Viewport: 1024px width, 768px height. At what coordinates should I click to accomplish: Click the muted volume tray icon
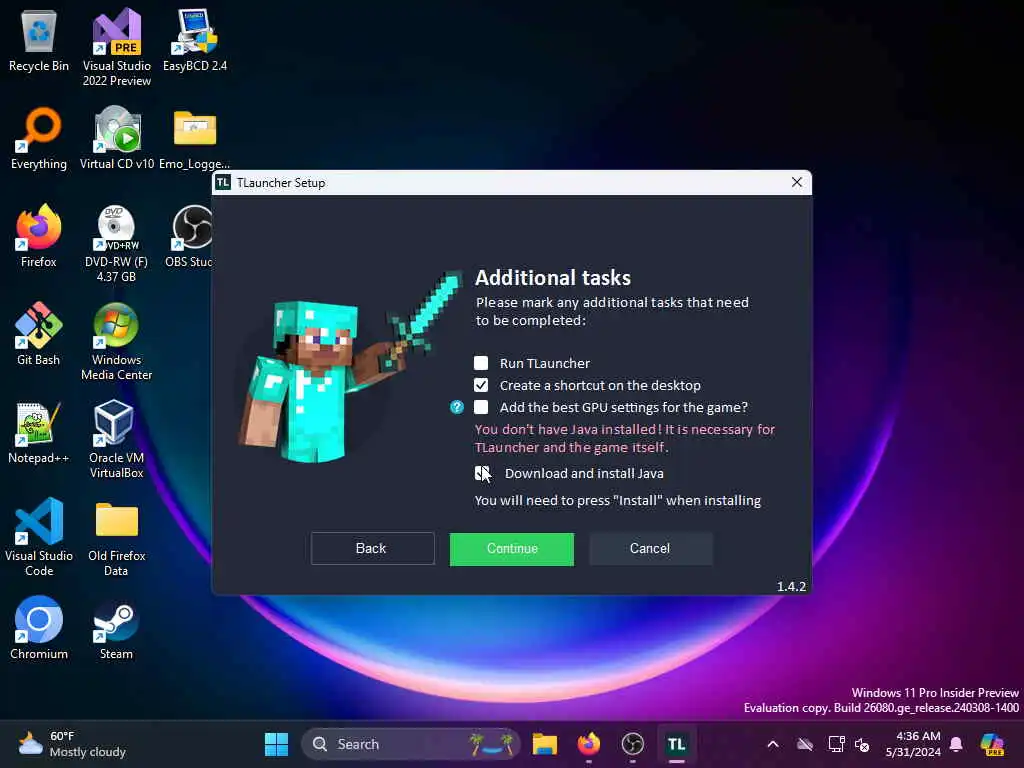point(862,744)
